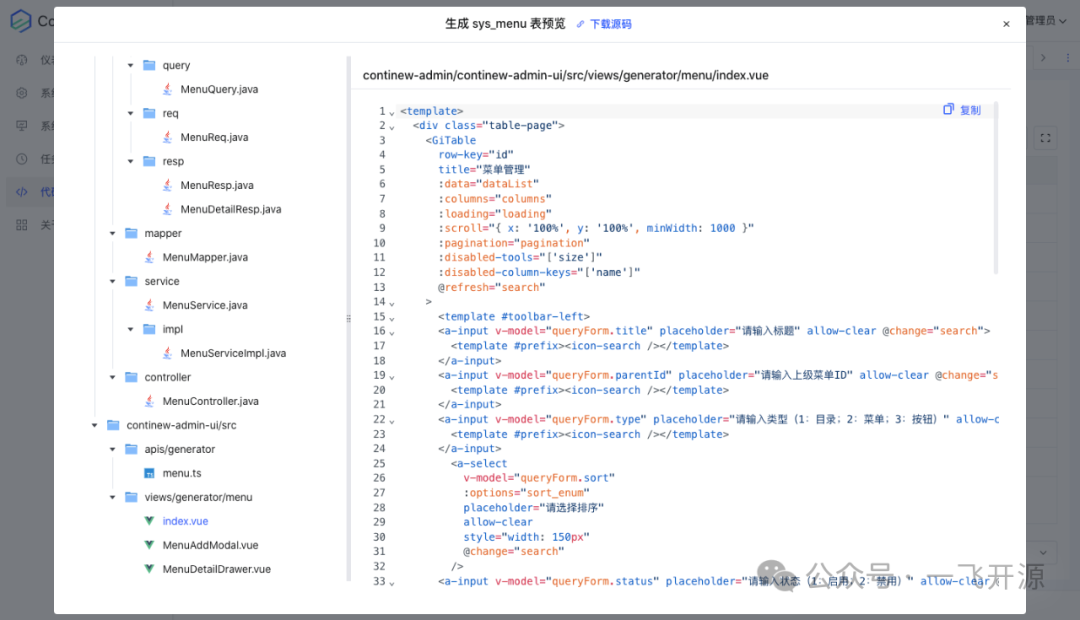The image size is (1080, 620).
Task: Fold the code block at line 1
Action: [392, 112]
